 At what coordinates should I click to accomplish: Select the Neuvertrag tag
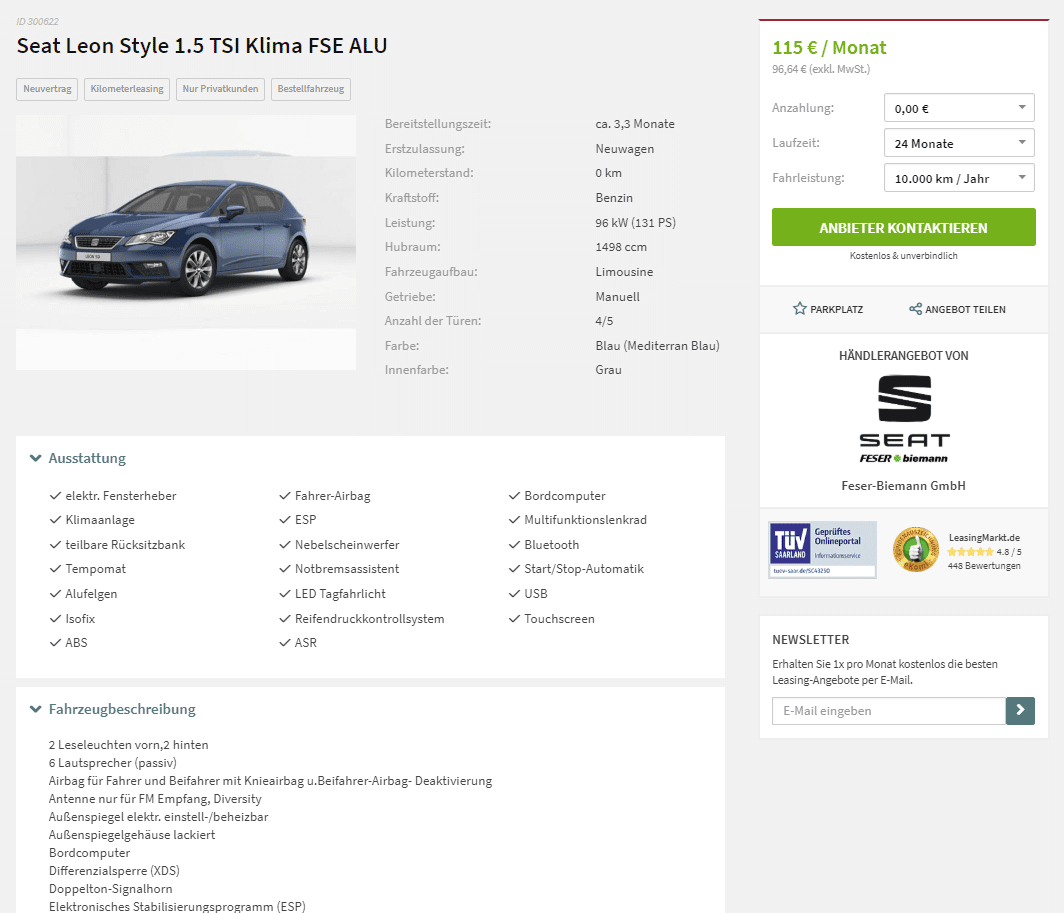[x=48, y=89]
